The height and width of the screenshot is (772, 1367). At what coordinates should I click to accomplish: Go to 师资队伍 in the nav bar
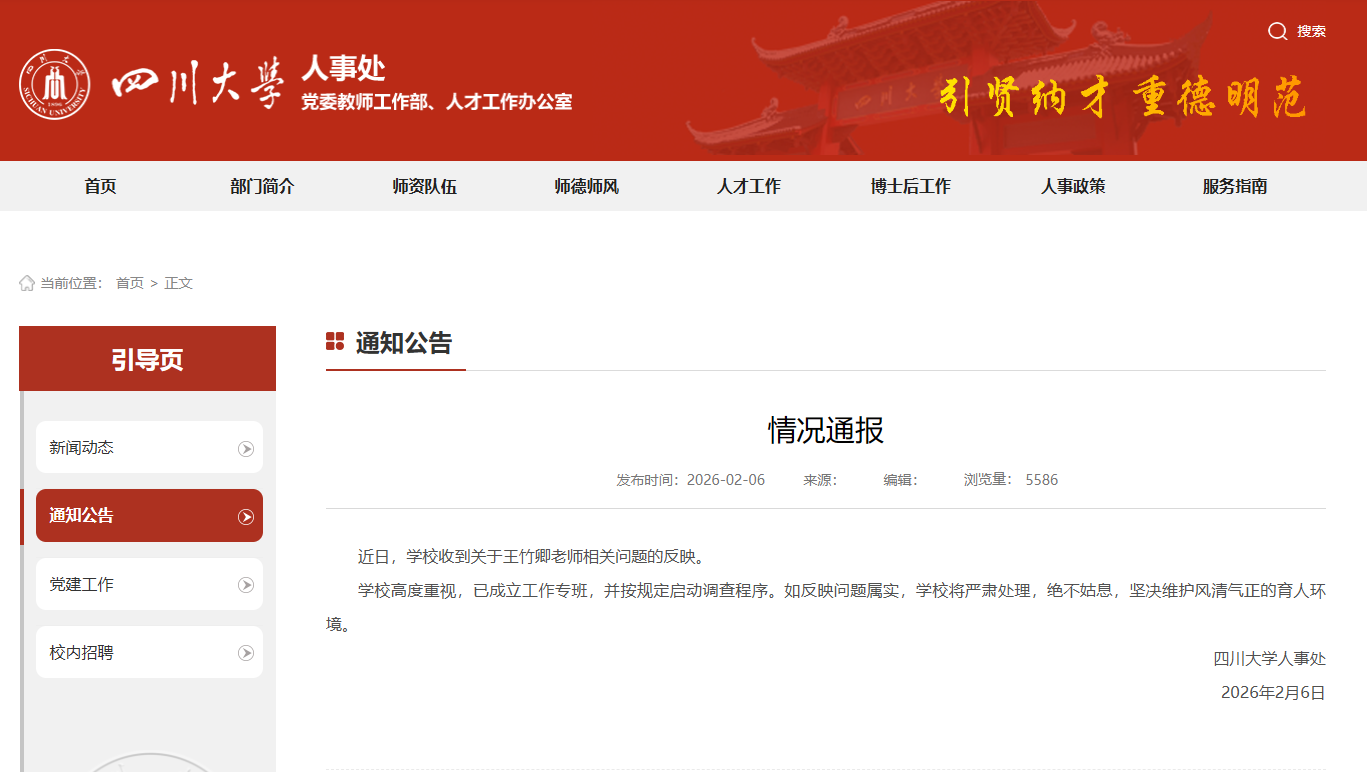click(425, 186)
